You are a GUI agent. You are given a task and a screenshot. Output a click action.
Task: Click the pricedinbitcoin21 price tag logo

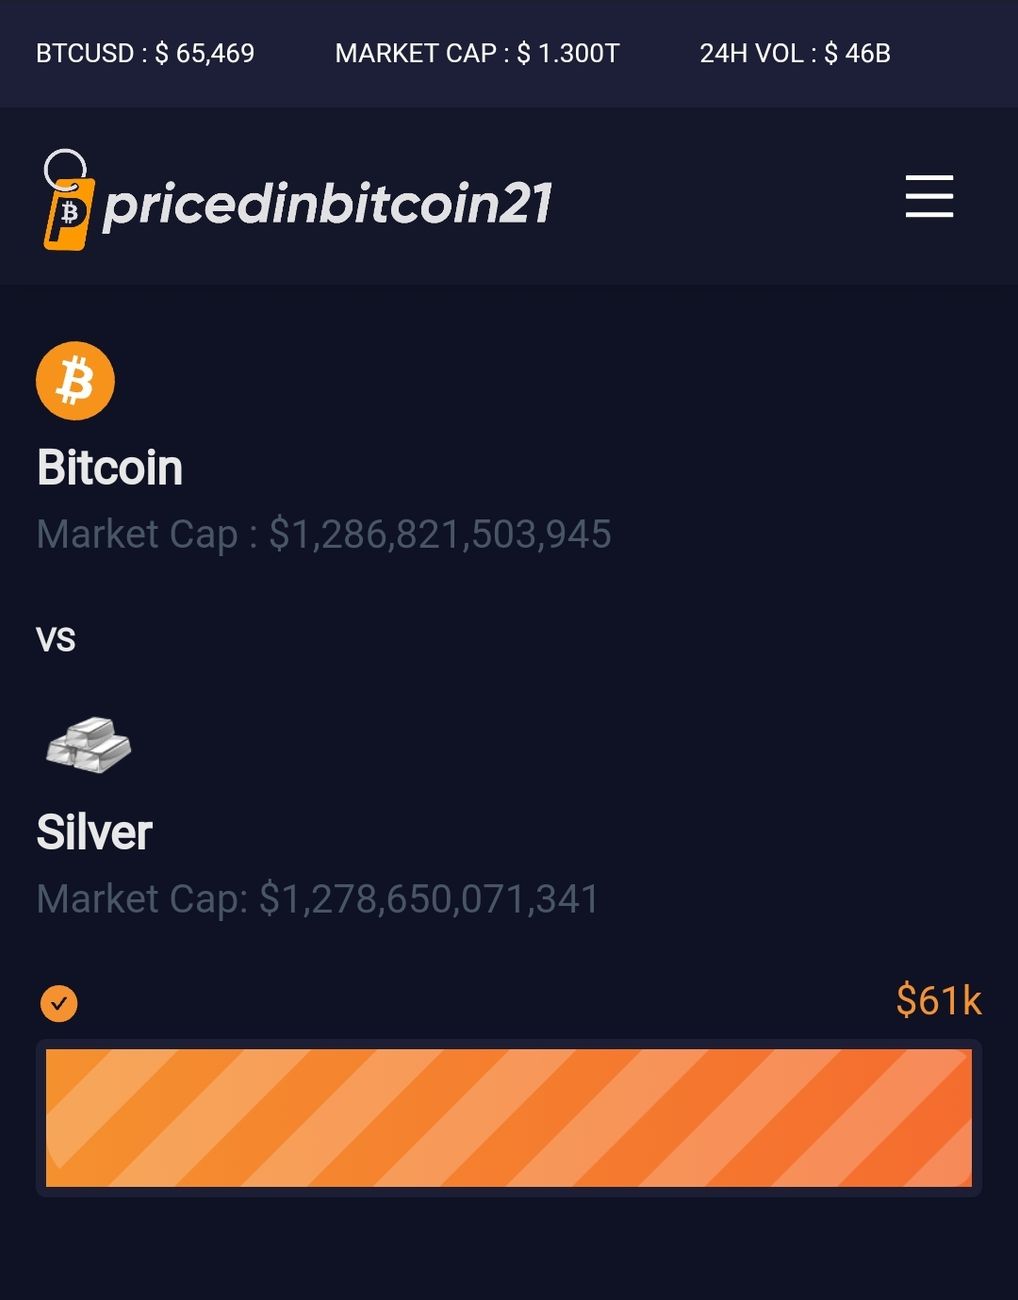click(68, 200)
